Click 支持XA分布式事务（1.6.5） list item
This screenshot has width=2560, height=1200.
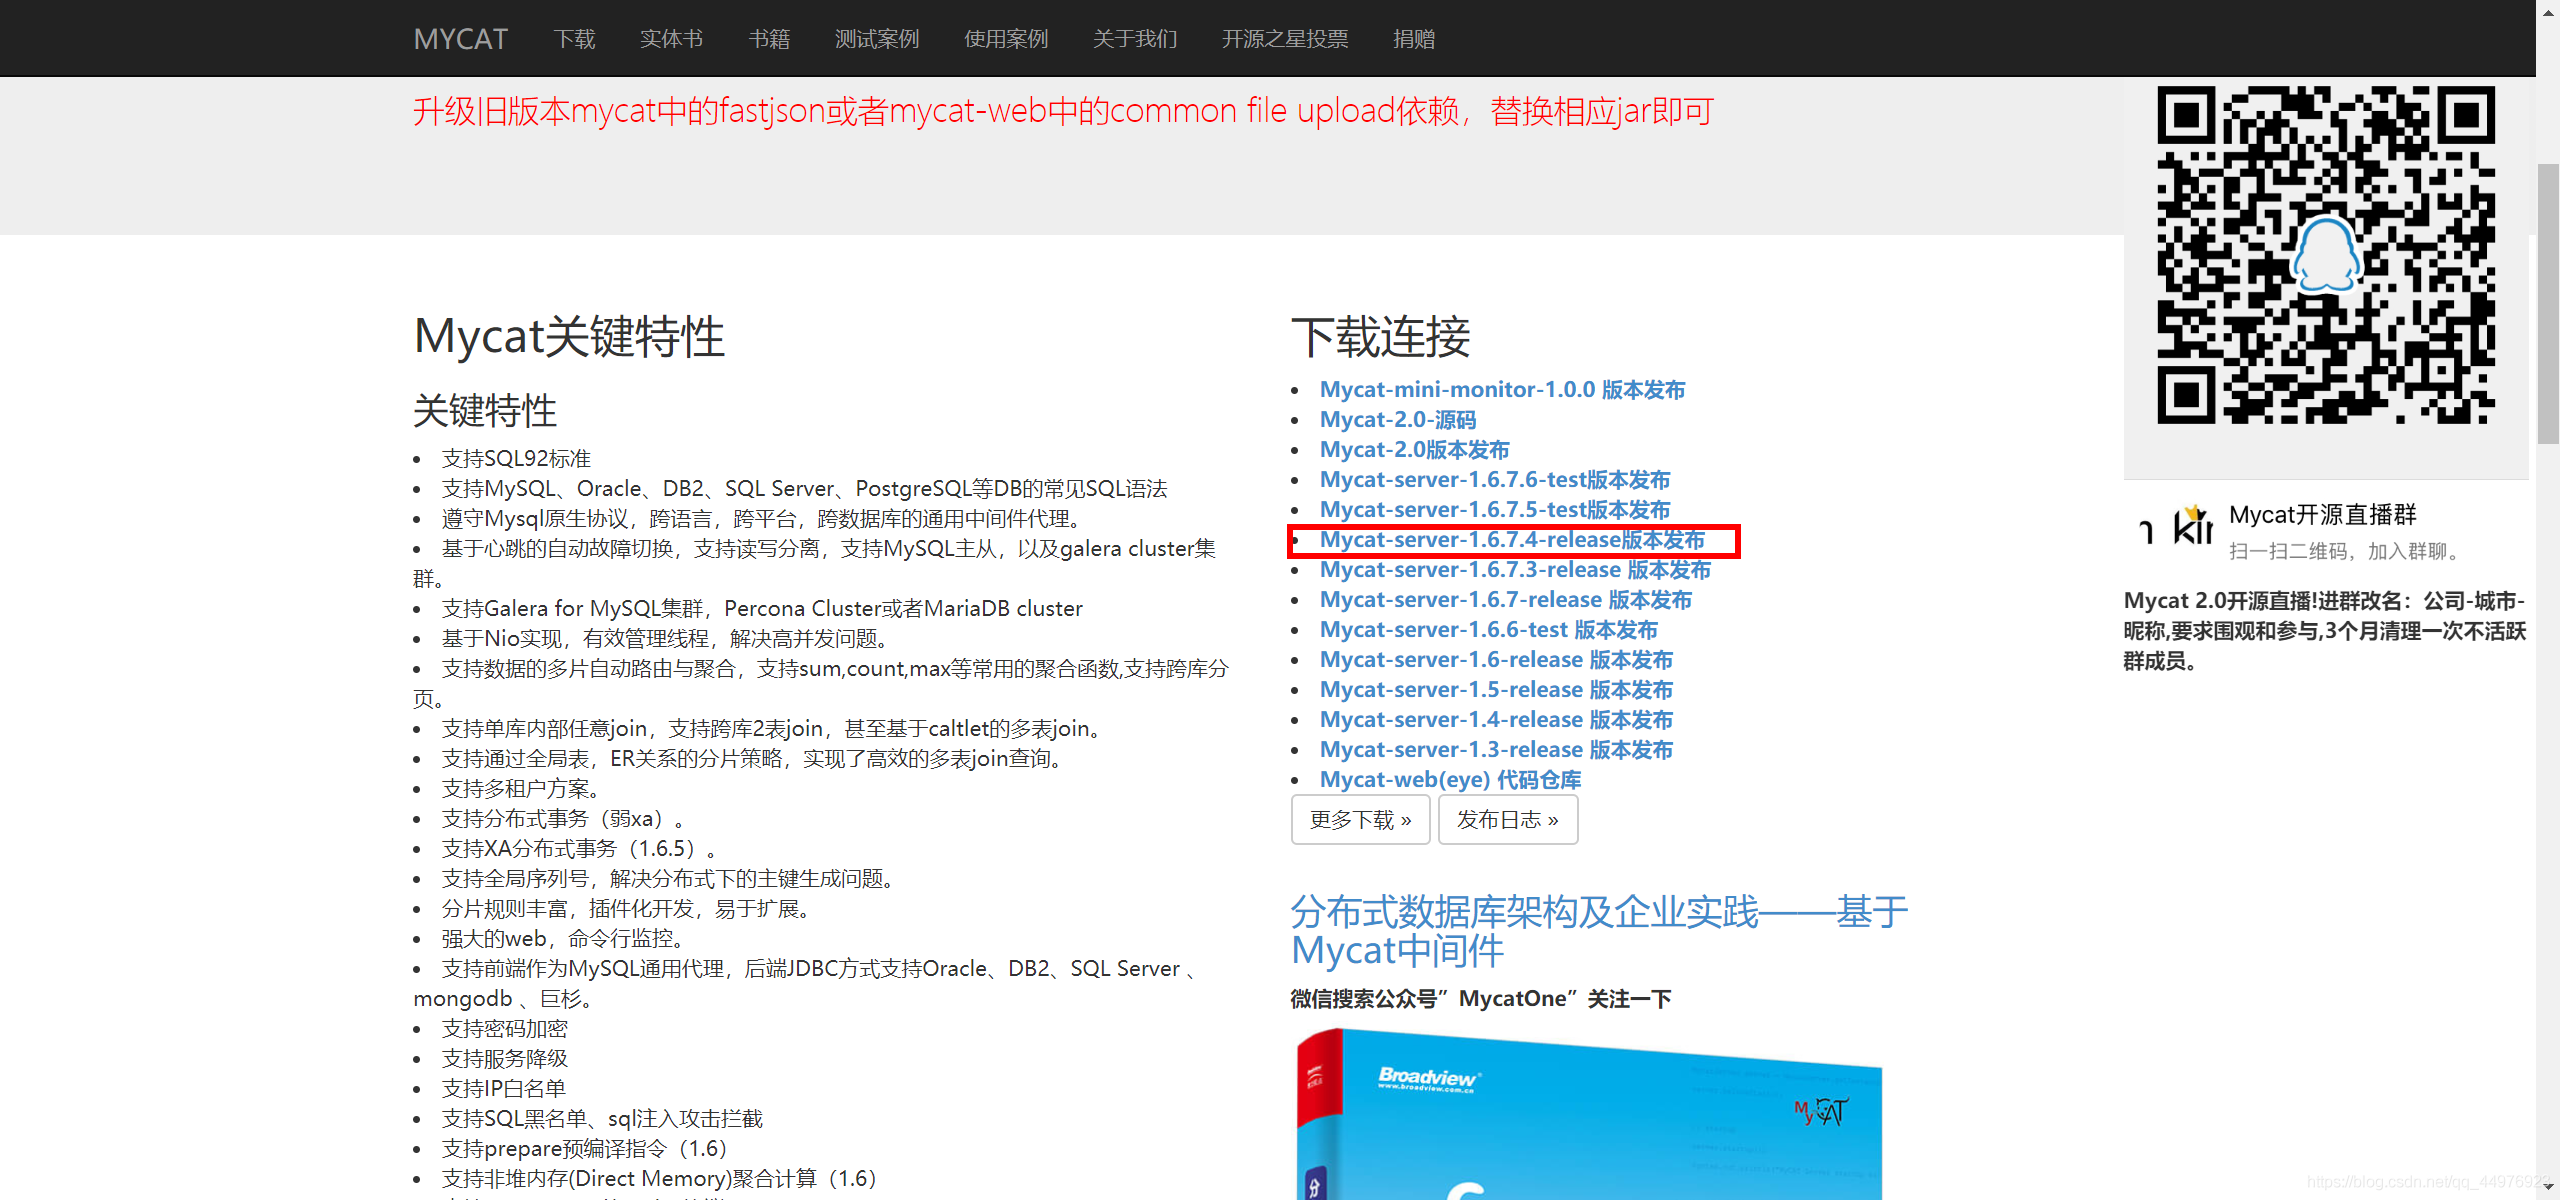(579, 849)
